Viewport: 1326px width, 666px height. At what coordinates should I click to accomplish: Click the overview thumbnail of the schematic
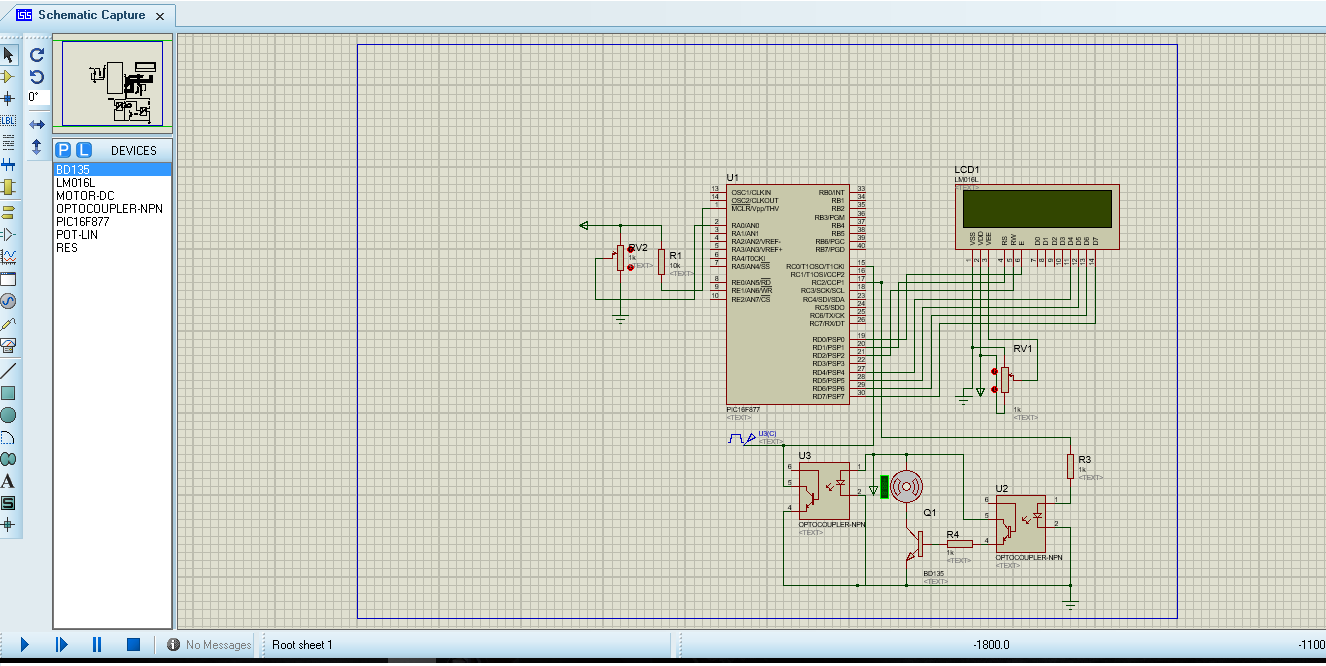[x=113, y=84]
